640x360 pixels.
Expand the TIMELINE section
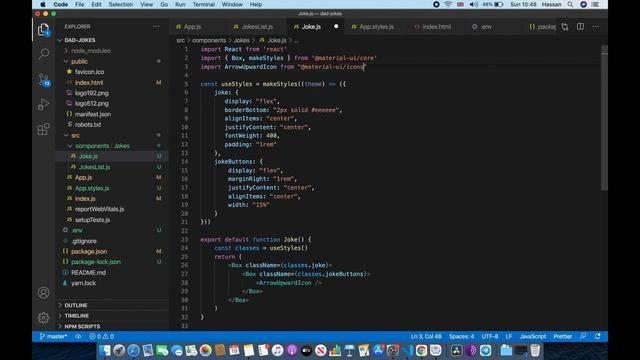(x=76, y=316)
